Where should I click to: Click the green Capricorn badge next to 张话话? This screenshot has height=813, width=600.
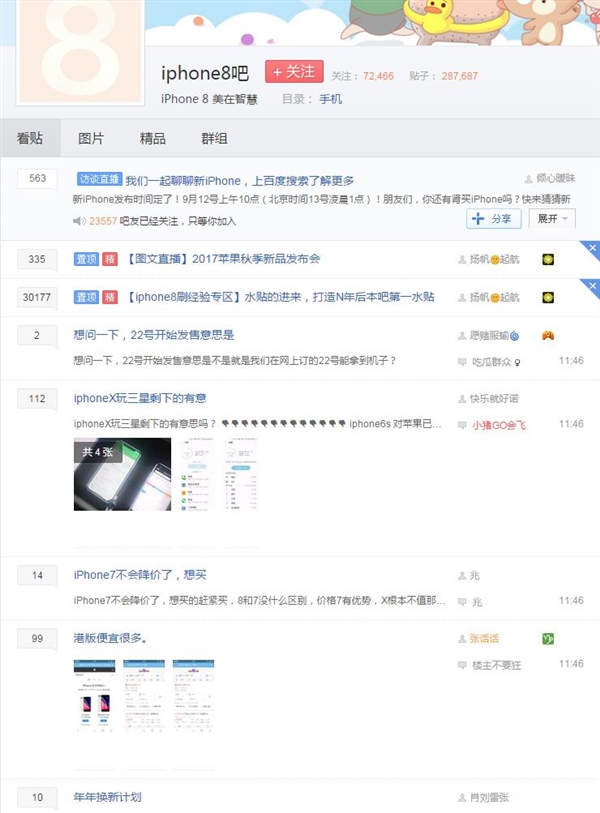(548, 639)
